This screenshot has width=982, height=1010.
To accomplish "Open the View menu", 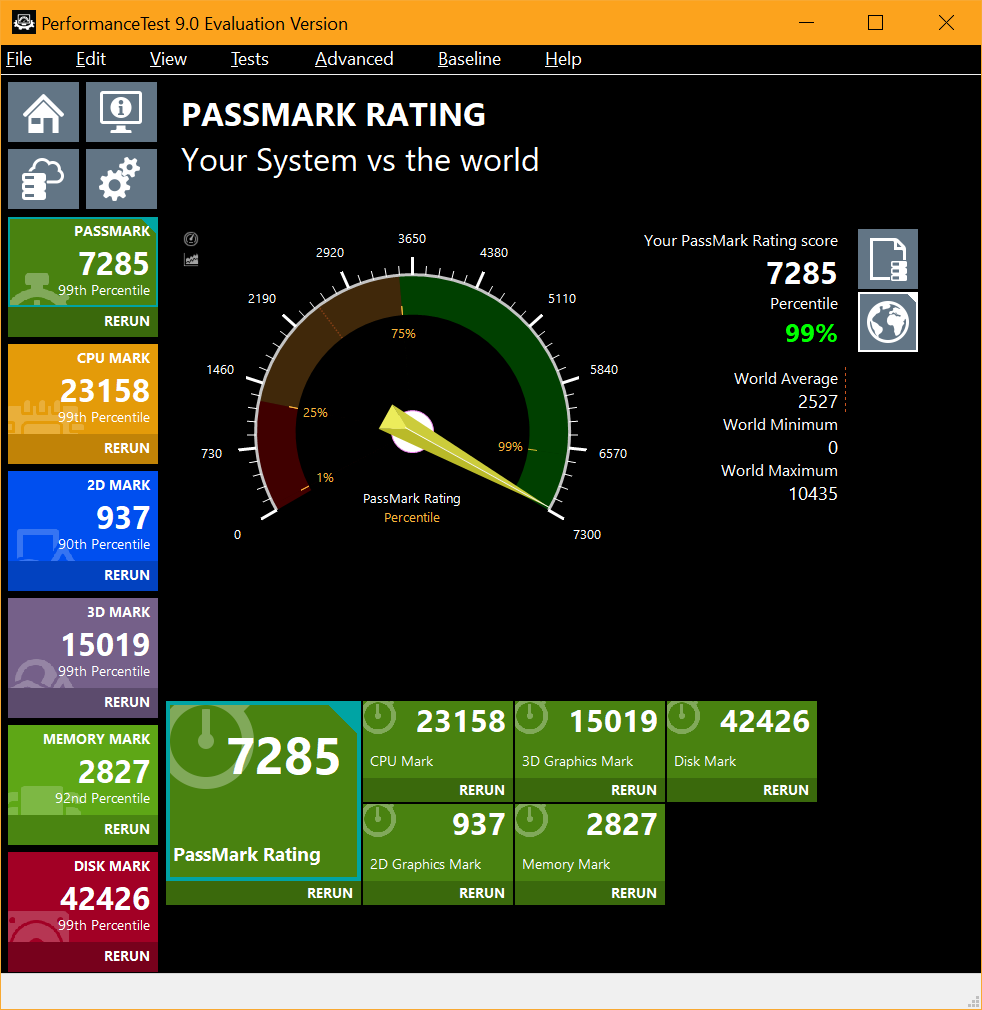I will pyautogui.click(x=168, y=59).
